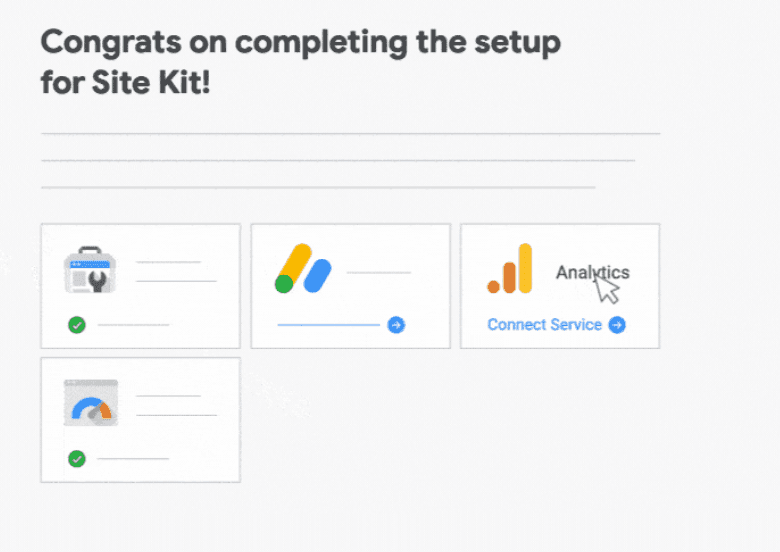Select the Analytics service card

pyautogui.click(x=560, y=286)
